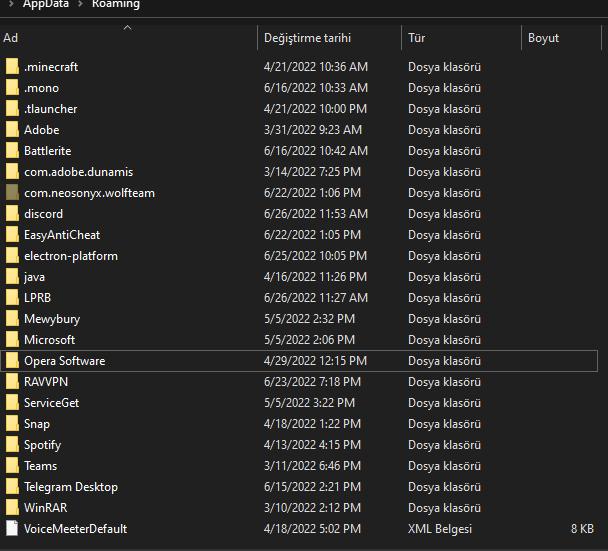
Task: Click the Opera Software folder icon
Action: pos(12,361)
